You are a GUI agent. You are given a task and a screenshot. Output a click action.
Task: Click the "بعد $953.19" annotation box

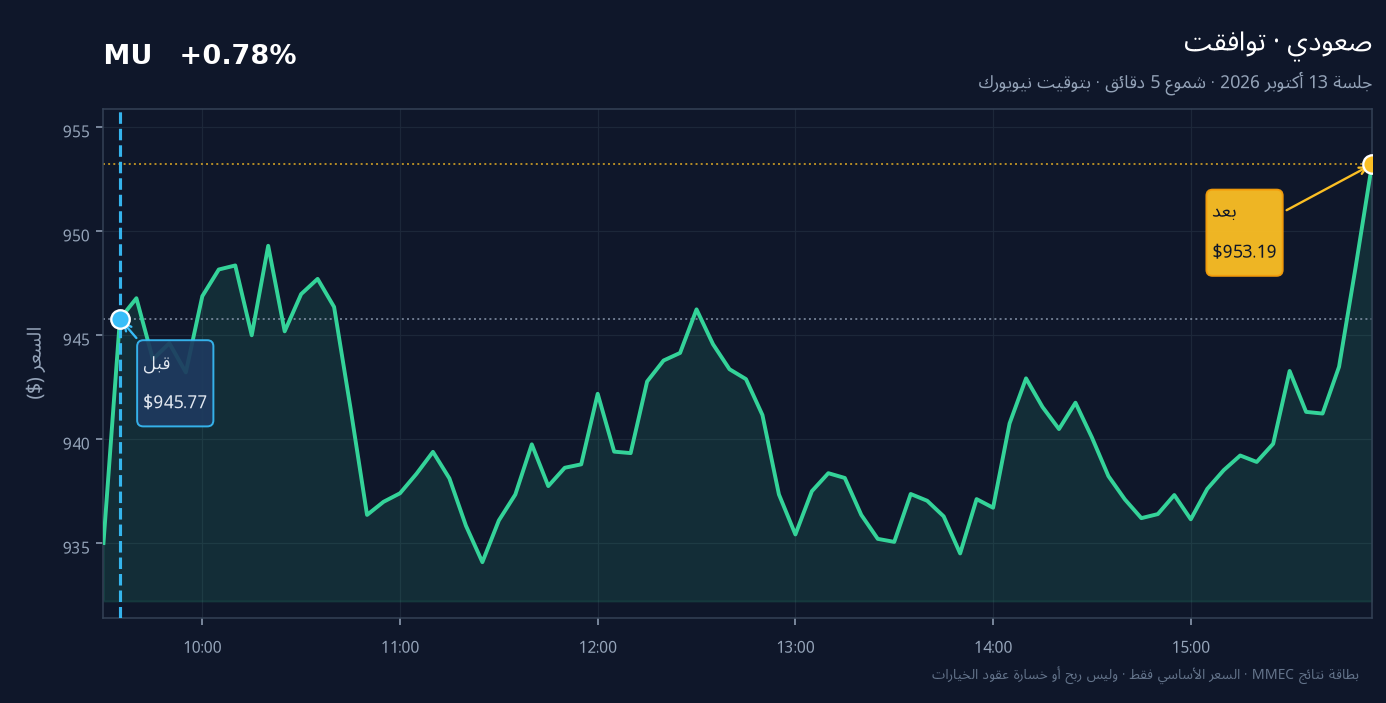point(1244,232)
